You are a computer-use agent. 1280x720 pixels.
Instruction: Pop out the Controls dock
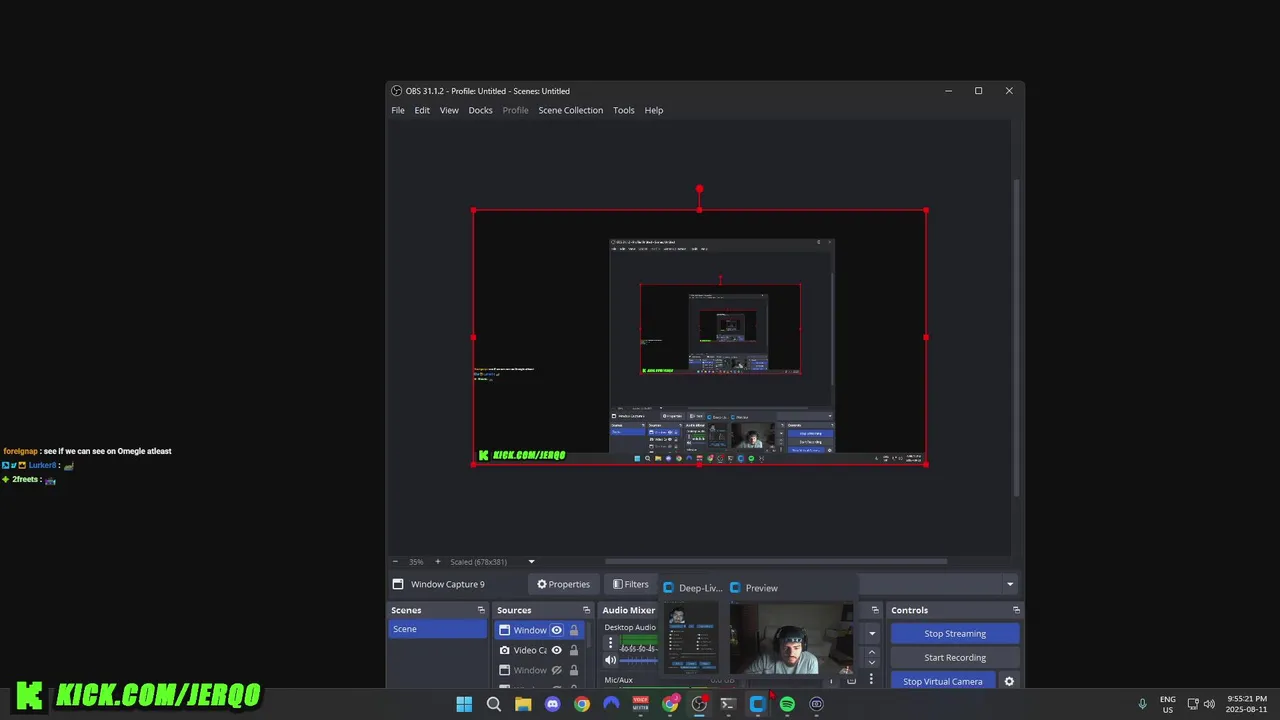tap(1016, 610)
